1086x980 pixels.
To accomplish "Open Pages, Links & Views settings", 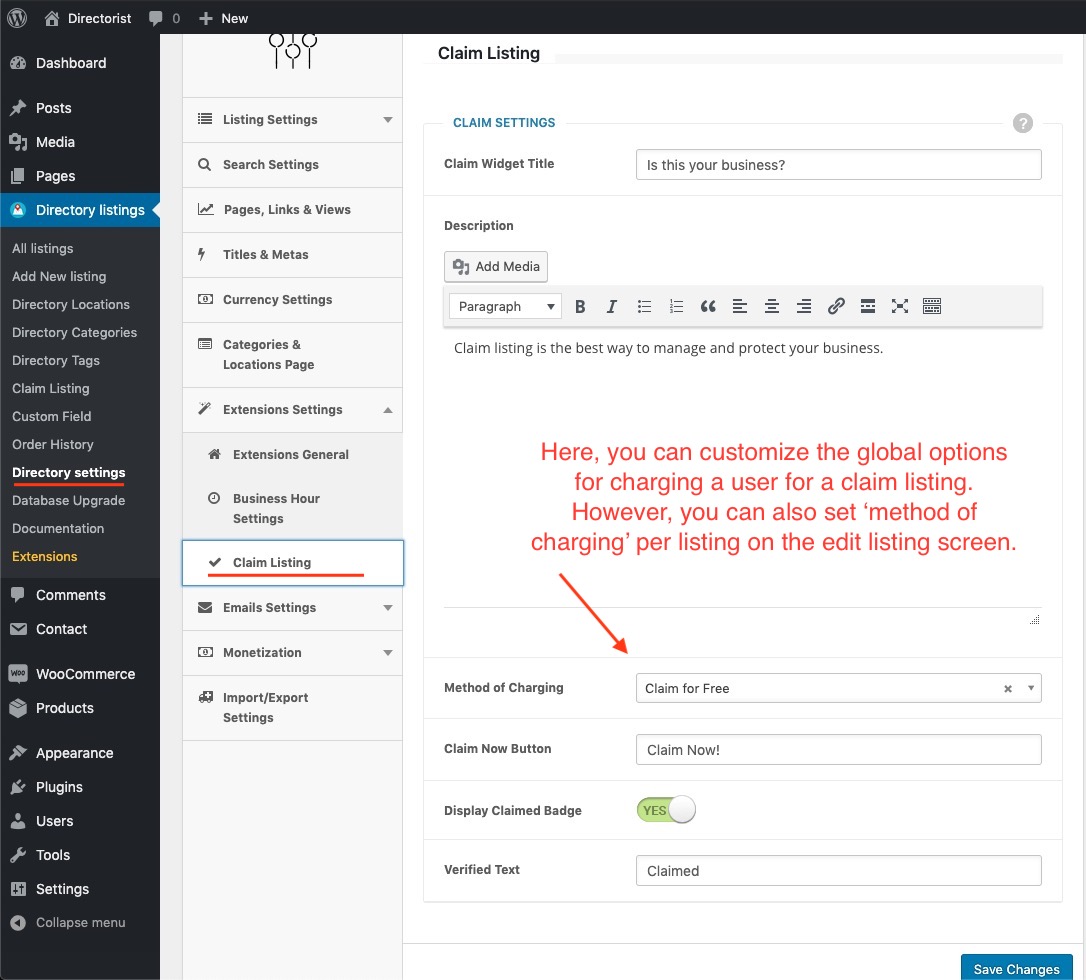I will tap(292, 210).
